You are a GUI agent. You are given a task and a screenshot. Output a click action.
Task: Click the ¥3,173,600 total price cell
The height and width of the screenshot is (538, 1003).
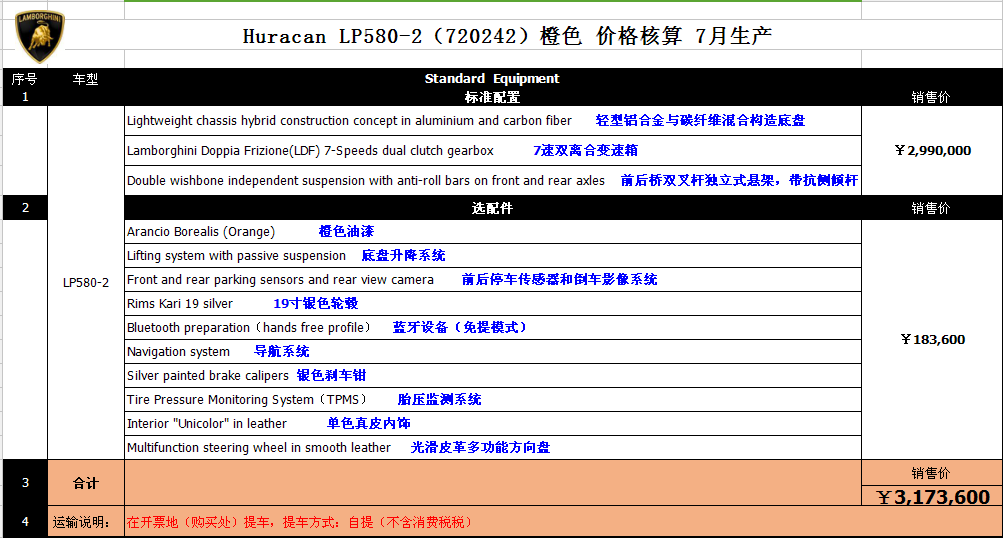[932, 496]
